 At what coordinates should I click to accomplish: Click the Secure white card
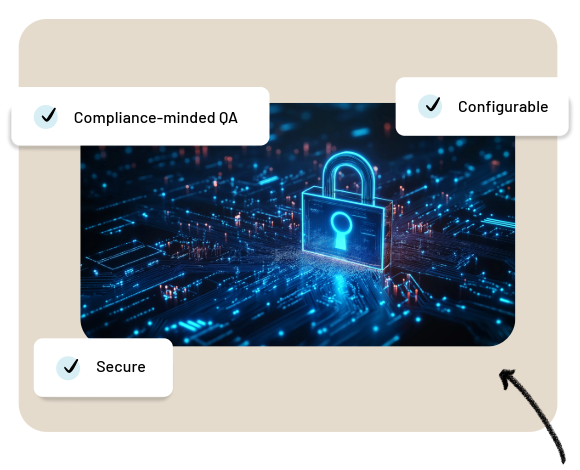[103, 368]
